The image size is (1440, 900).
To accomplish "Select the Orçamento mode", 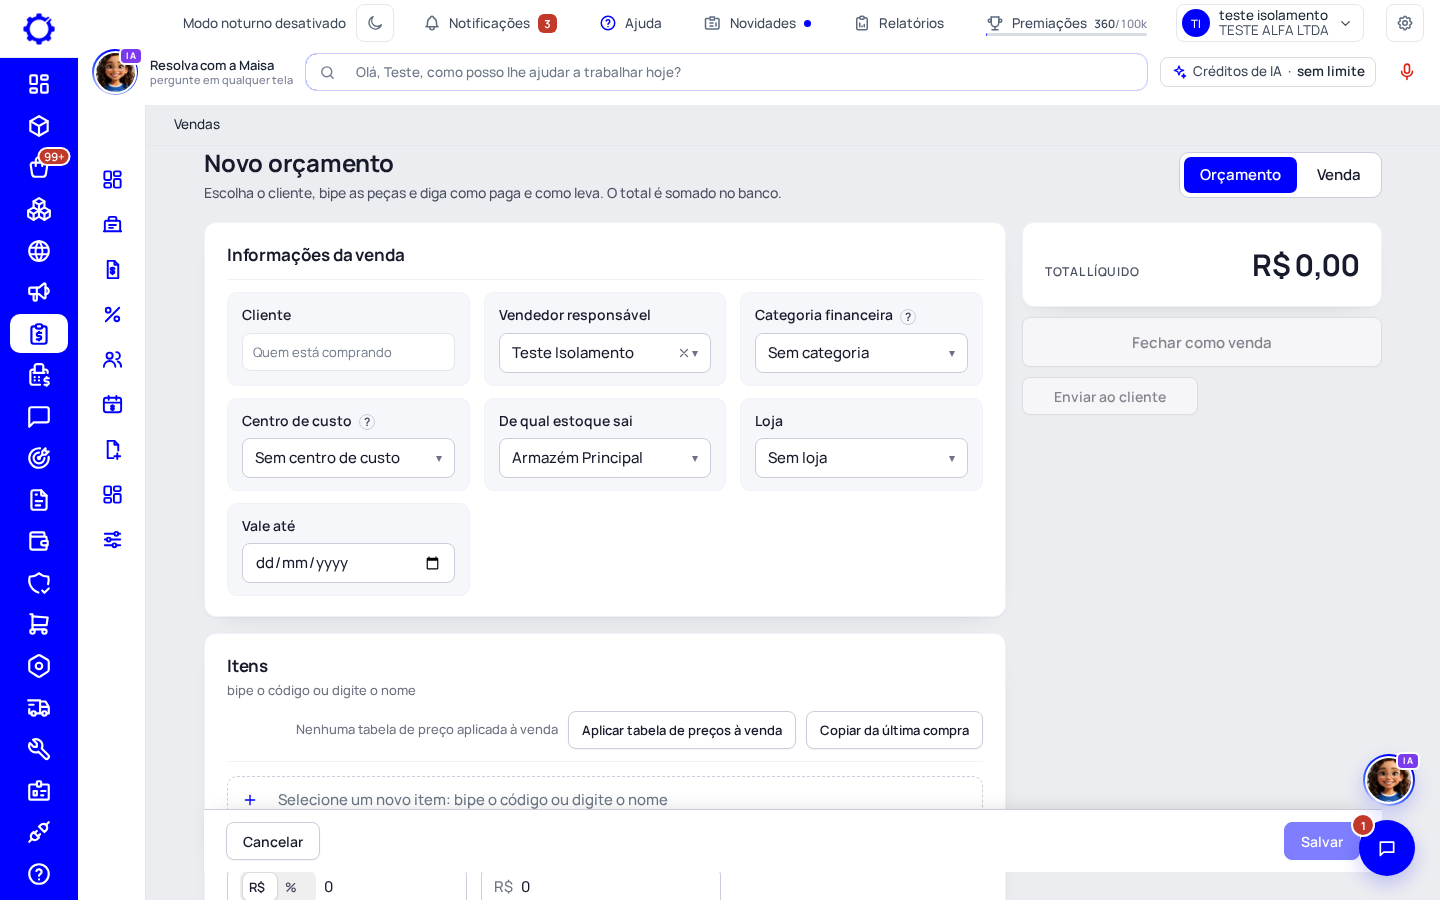I will click(1240, 175).
